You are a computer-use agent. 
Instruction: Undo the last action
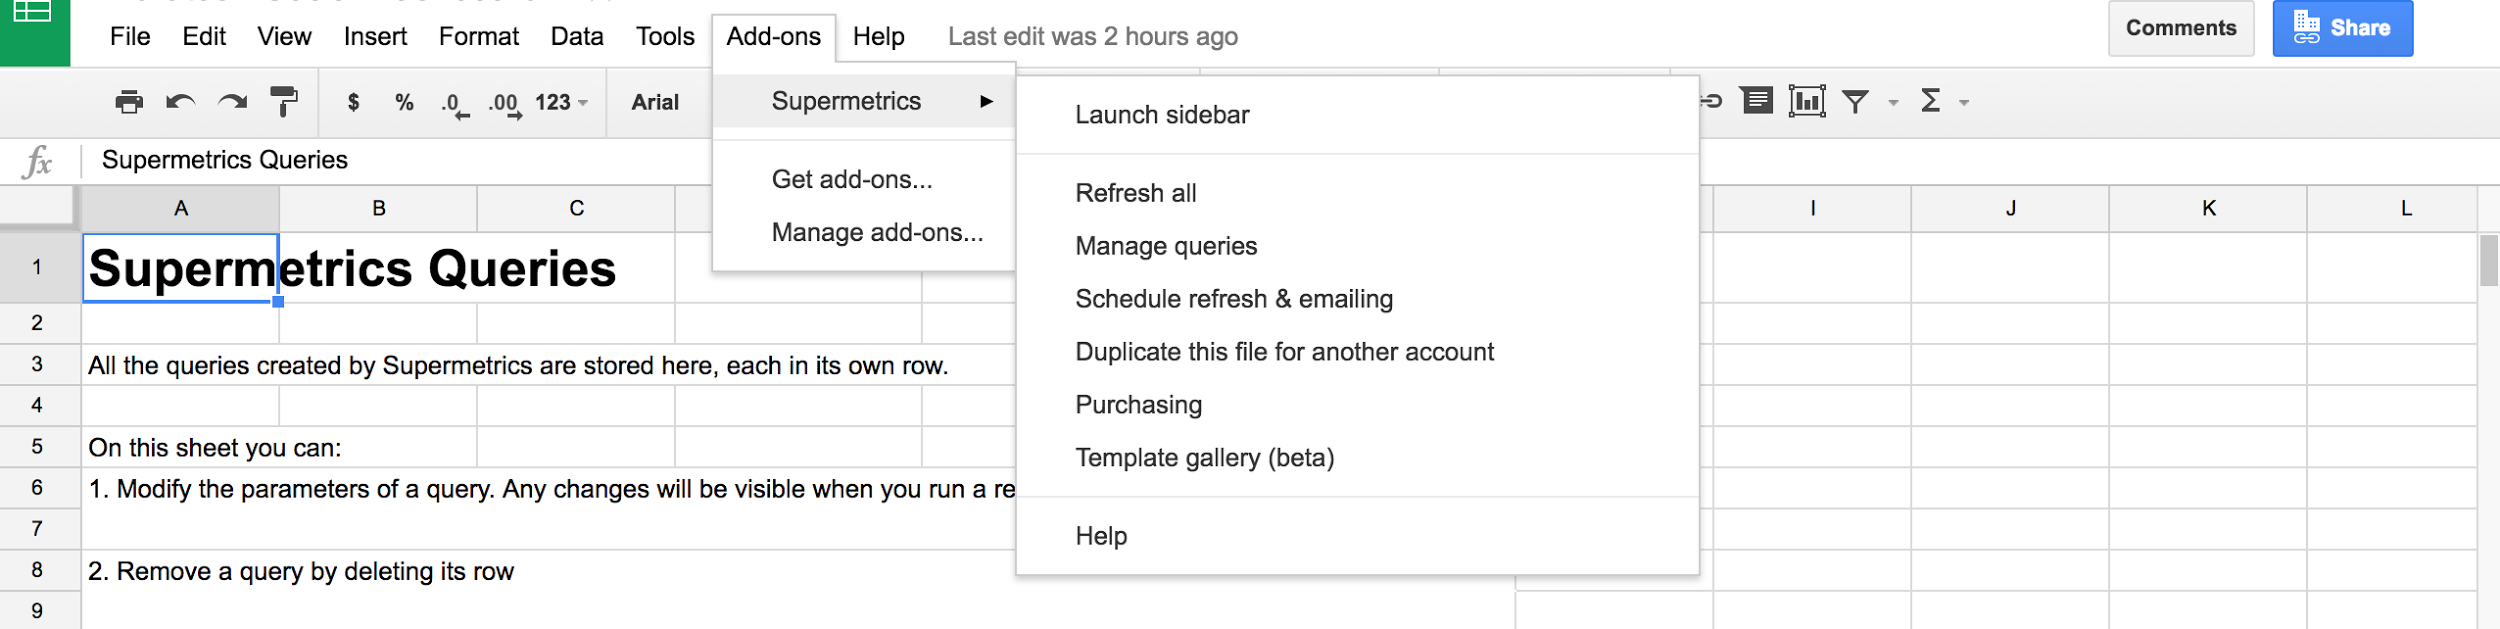pos(181,102)
